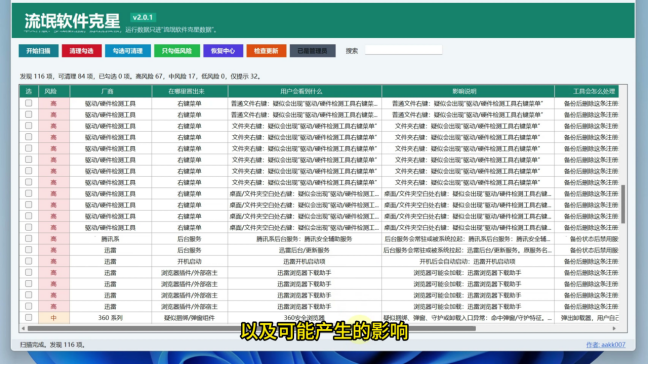Image resolution: width=648 pixels, height=365 pixels.
Task: Click the vertical scrollbar thumb
Action: (623, 204)
